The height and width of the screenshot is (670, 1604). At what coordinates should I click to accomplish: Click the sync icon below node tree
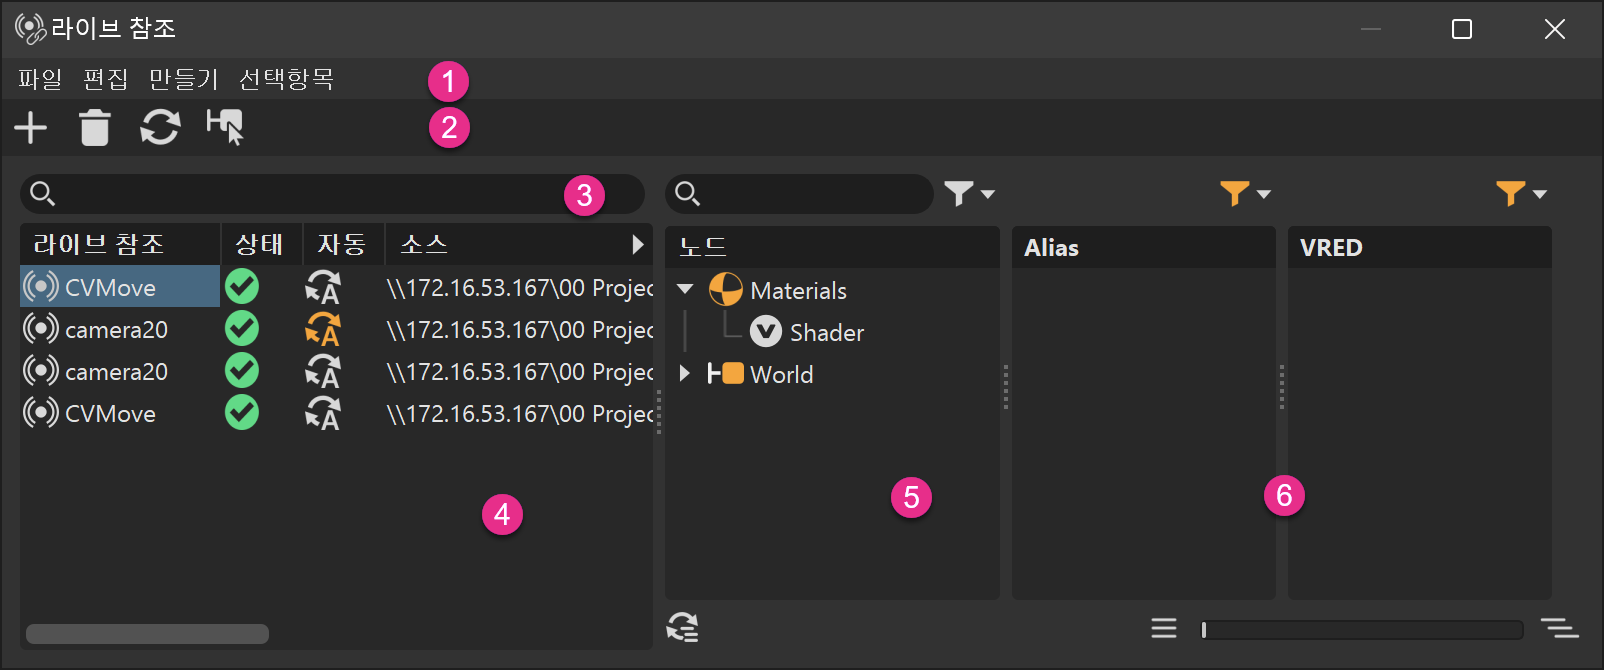pyautogui.click(x=683, y=627)
